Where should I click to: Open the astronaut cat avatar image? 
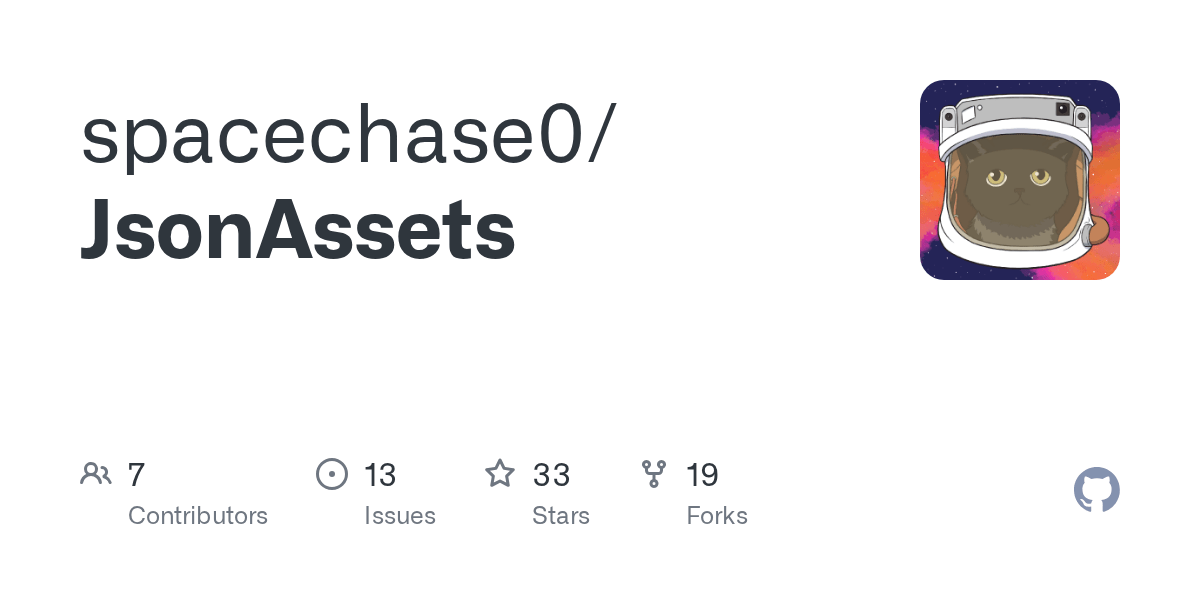pyautogui.click(x=1019, y=180)
